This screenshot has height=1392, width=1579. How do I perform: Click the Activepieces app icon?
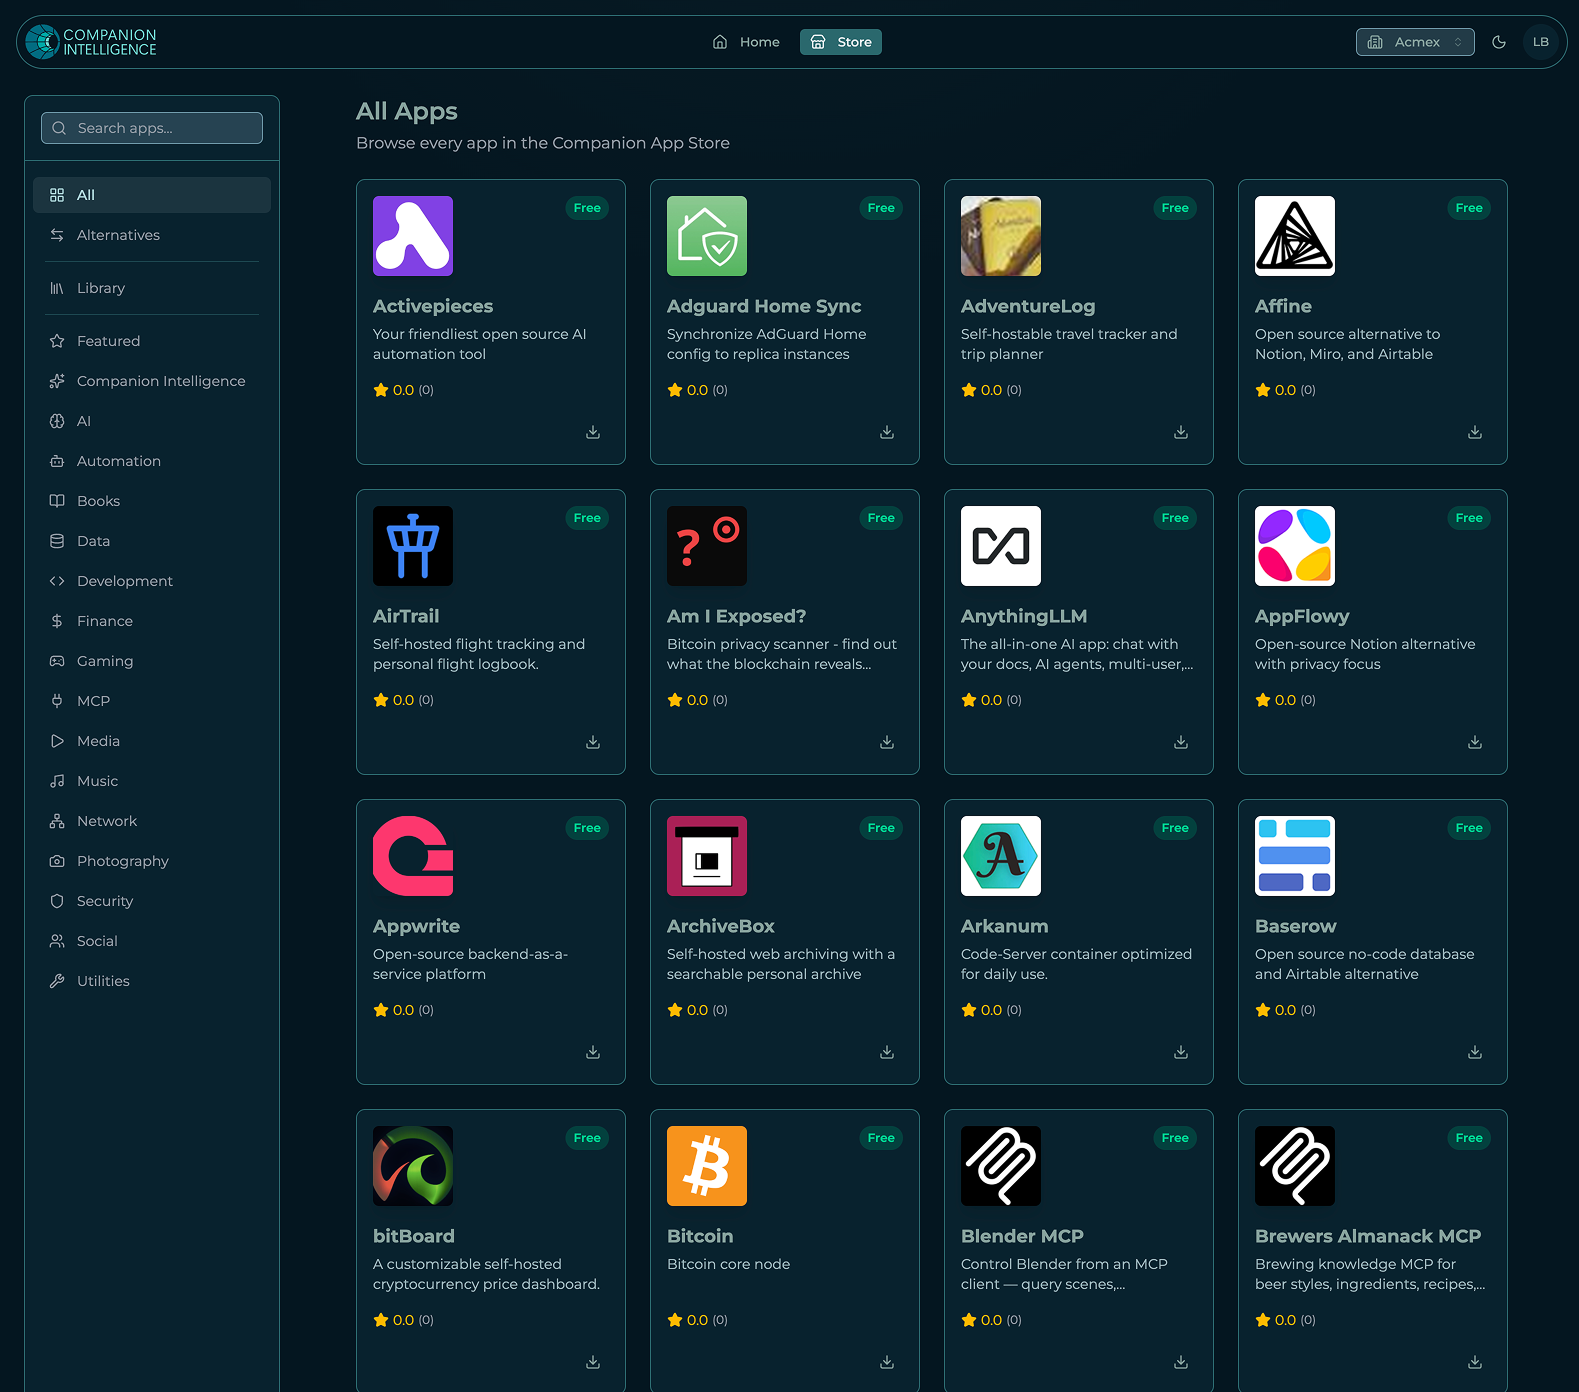[413, 236]
